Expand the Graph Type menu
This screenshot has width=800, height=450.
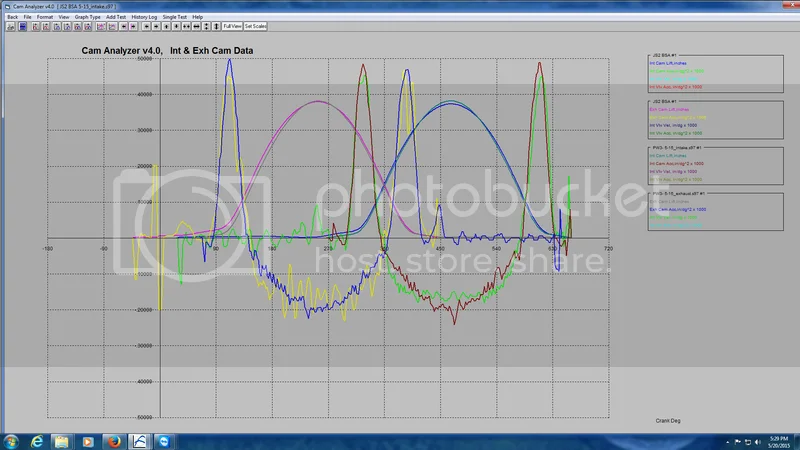[87, 17]
